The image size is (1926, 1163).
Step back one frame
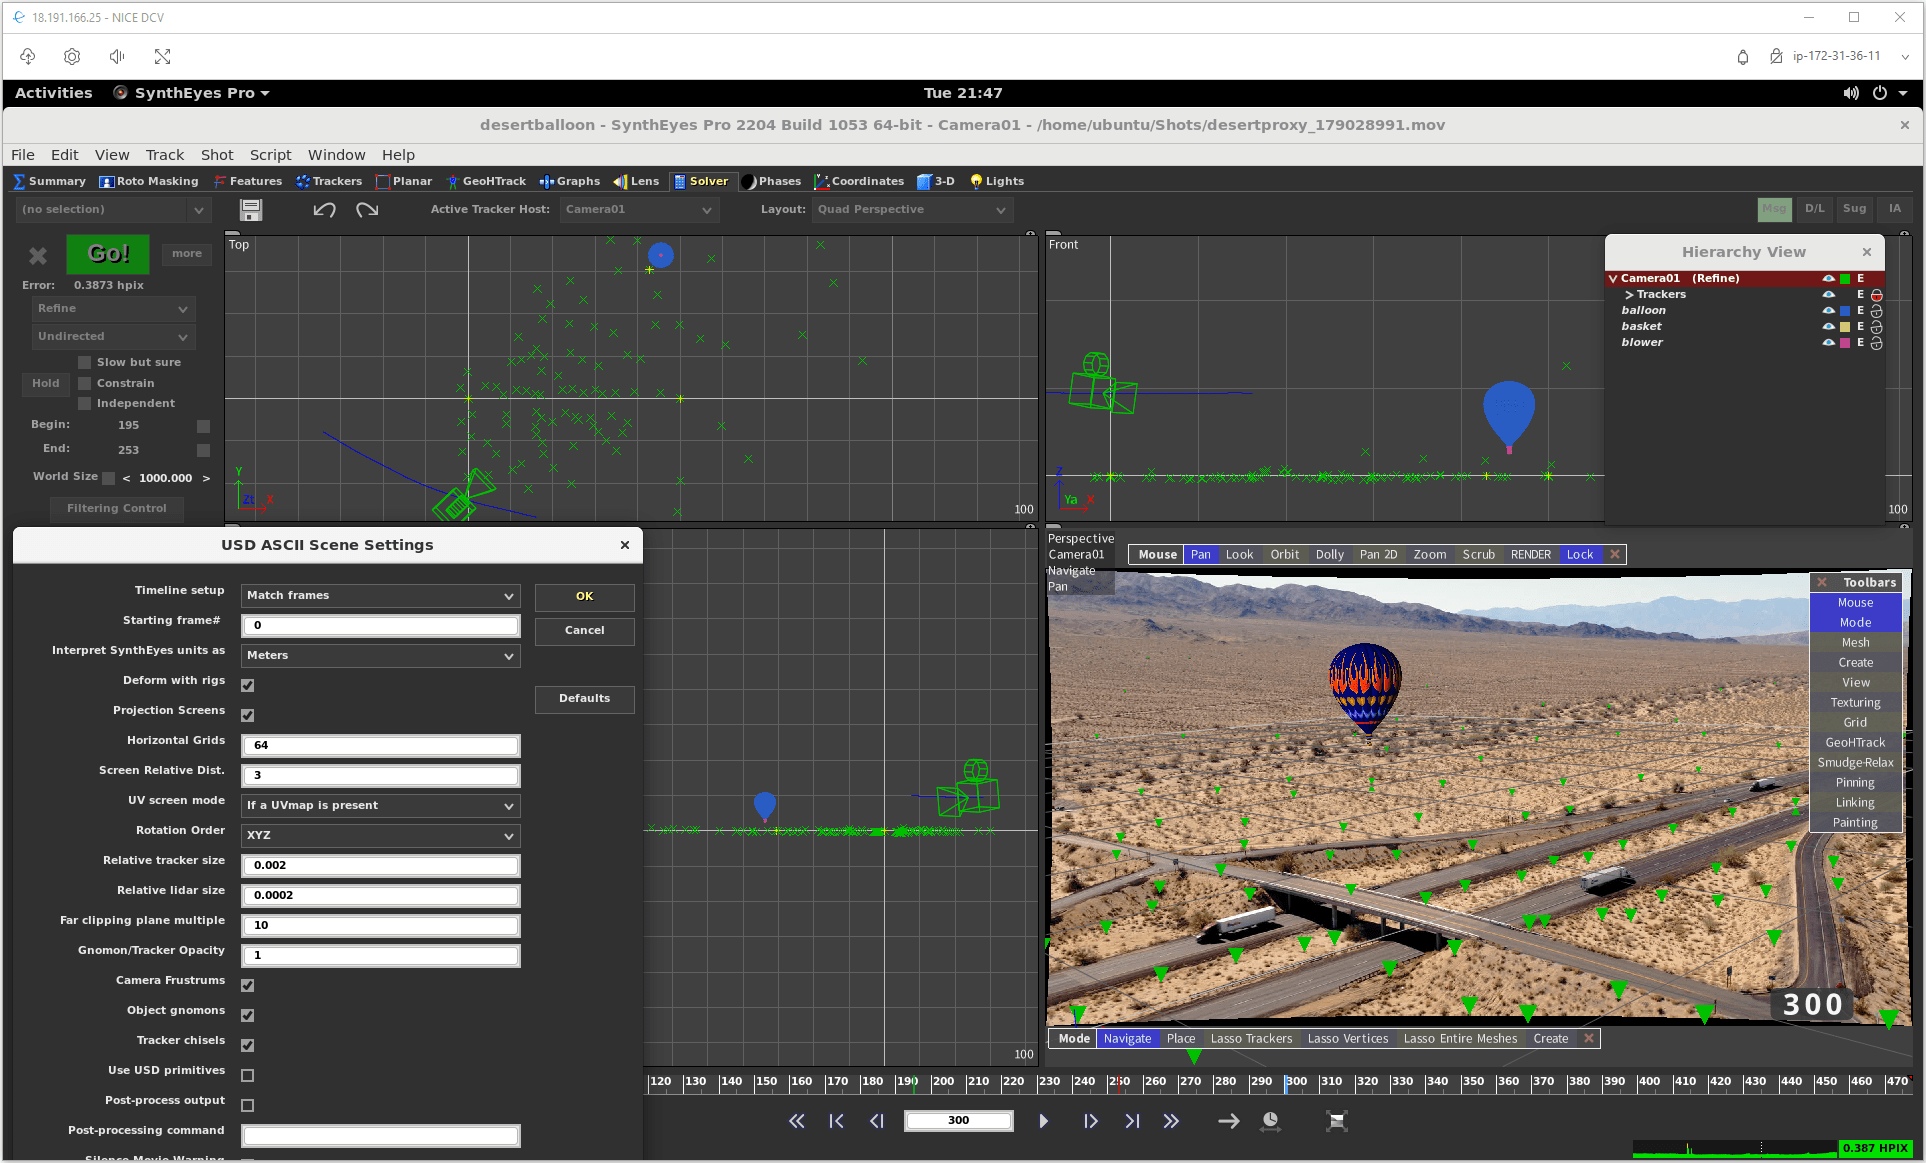tap(877, 1121)
